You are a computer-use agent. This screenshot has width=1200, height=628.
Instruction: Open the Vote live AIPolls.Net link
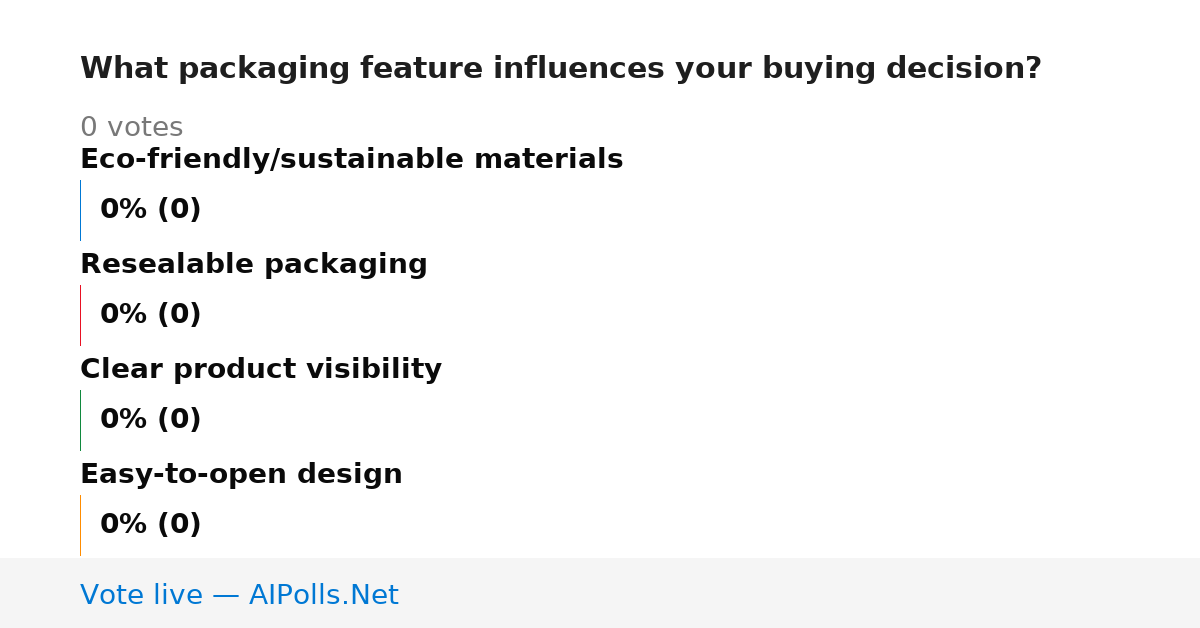[239, 595]
